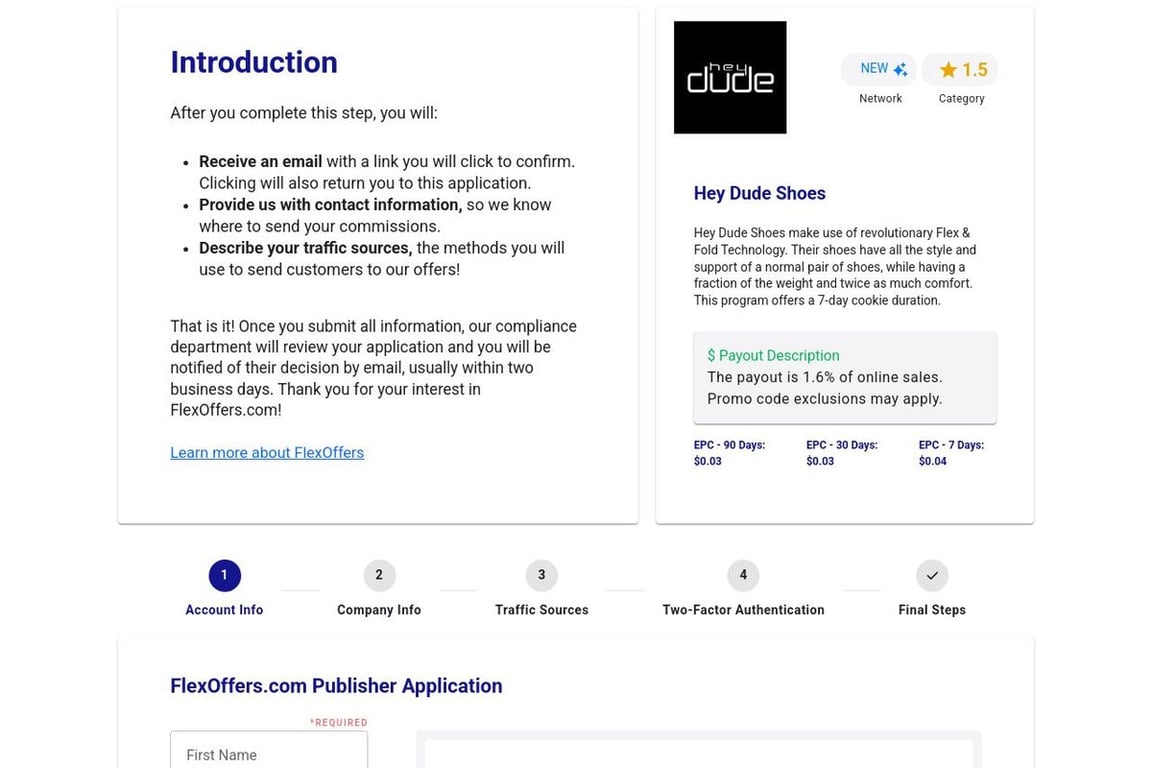The height and width of the screenshot is (768, 1152).
Task: Click the EPC - 90 Days value
Action: (708, 462)
